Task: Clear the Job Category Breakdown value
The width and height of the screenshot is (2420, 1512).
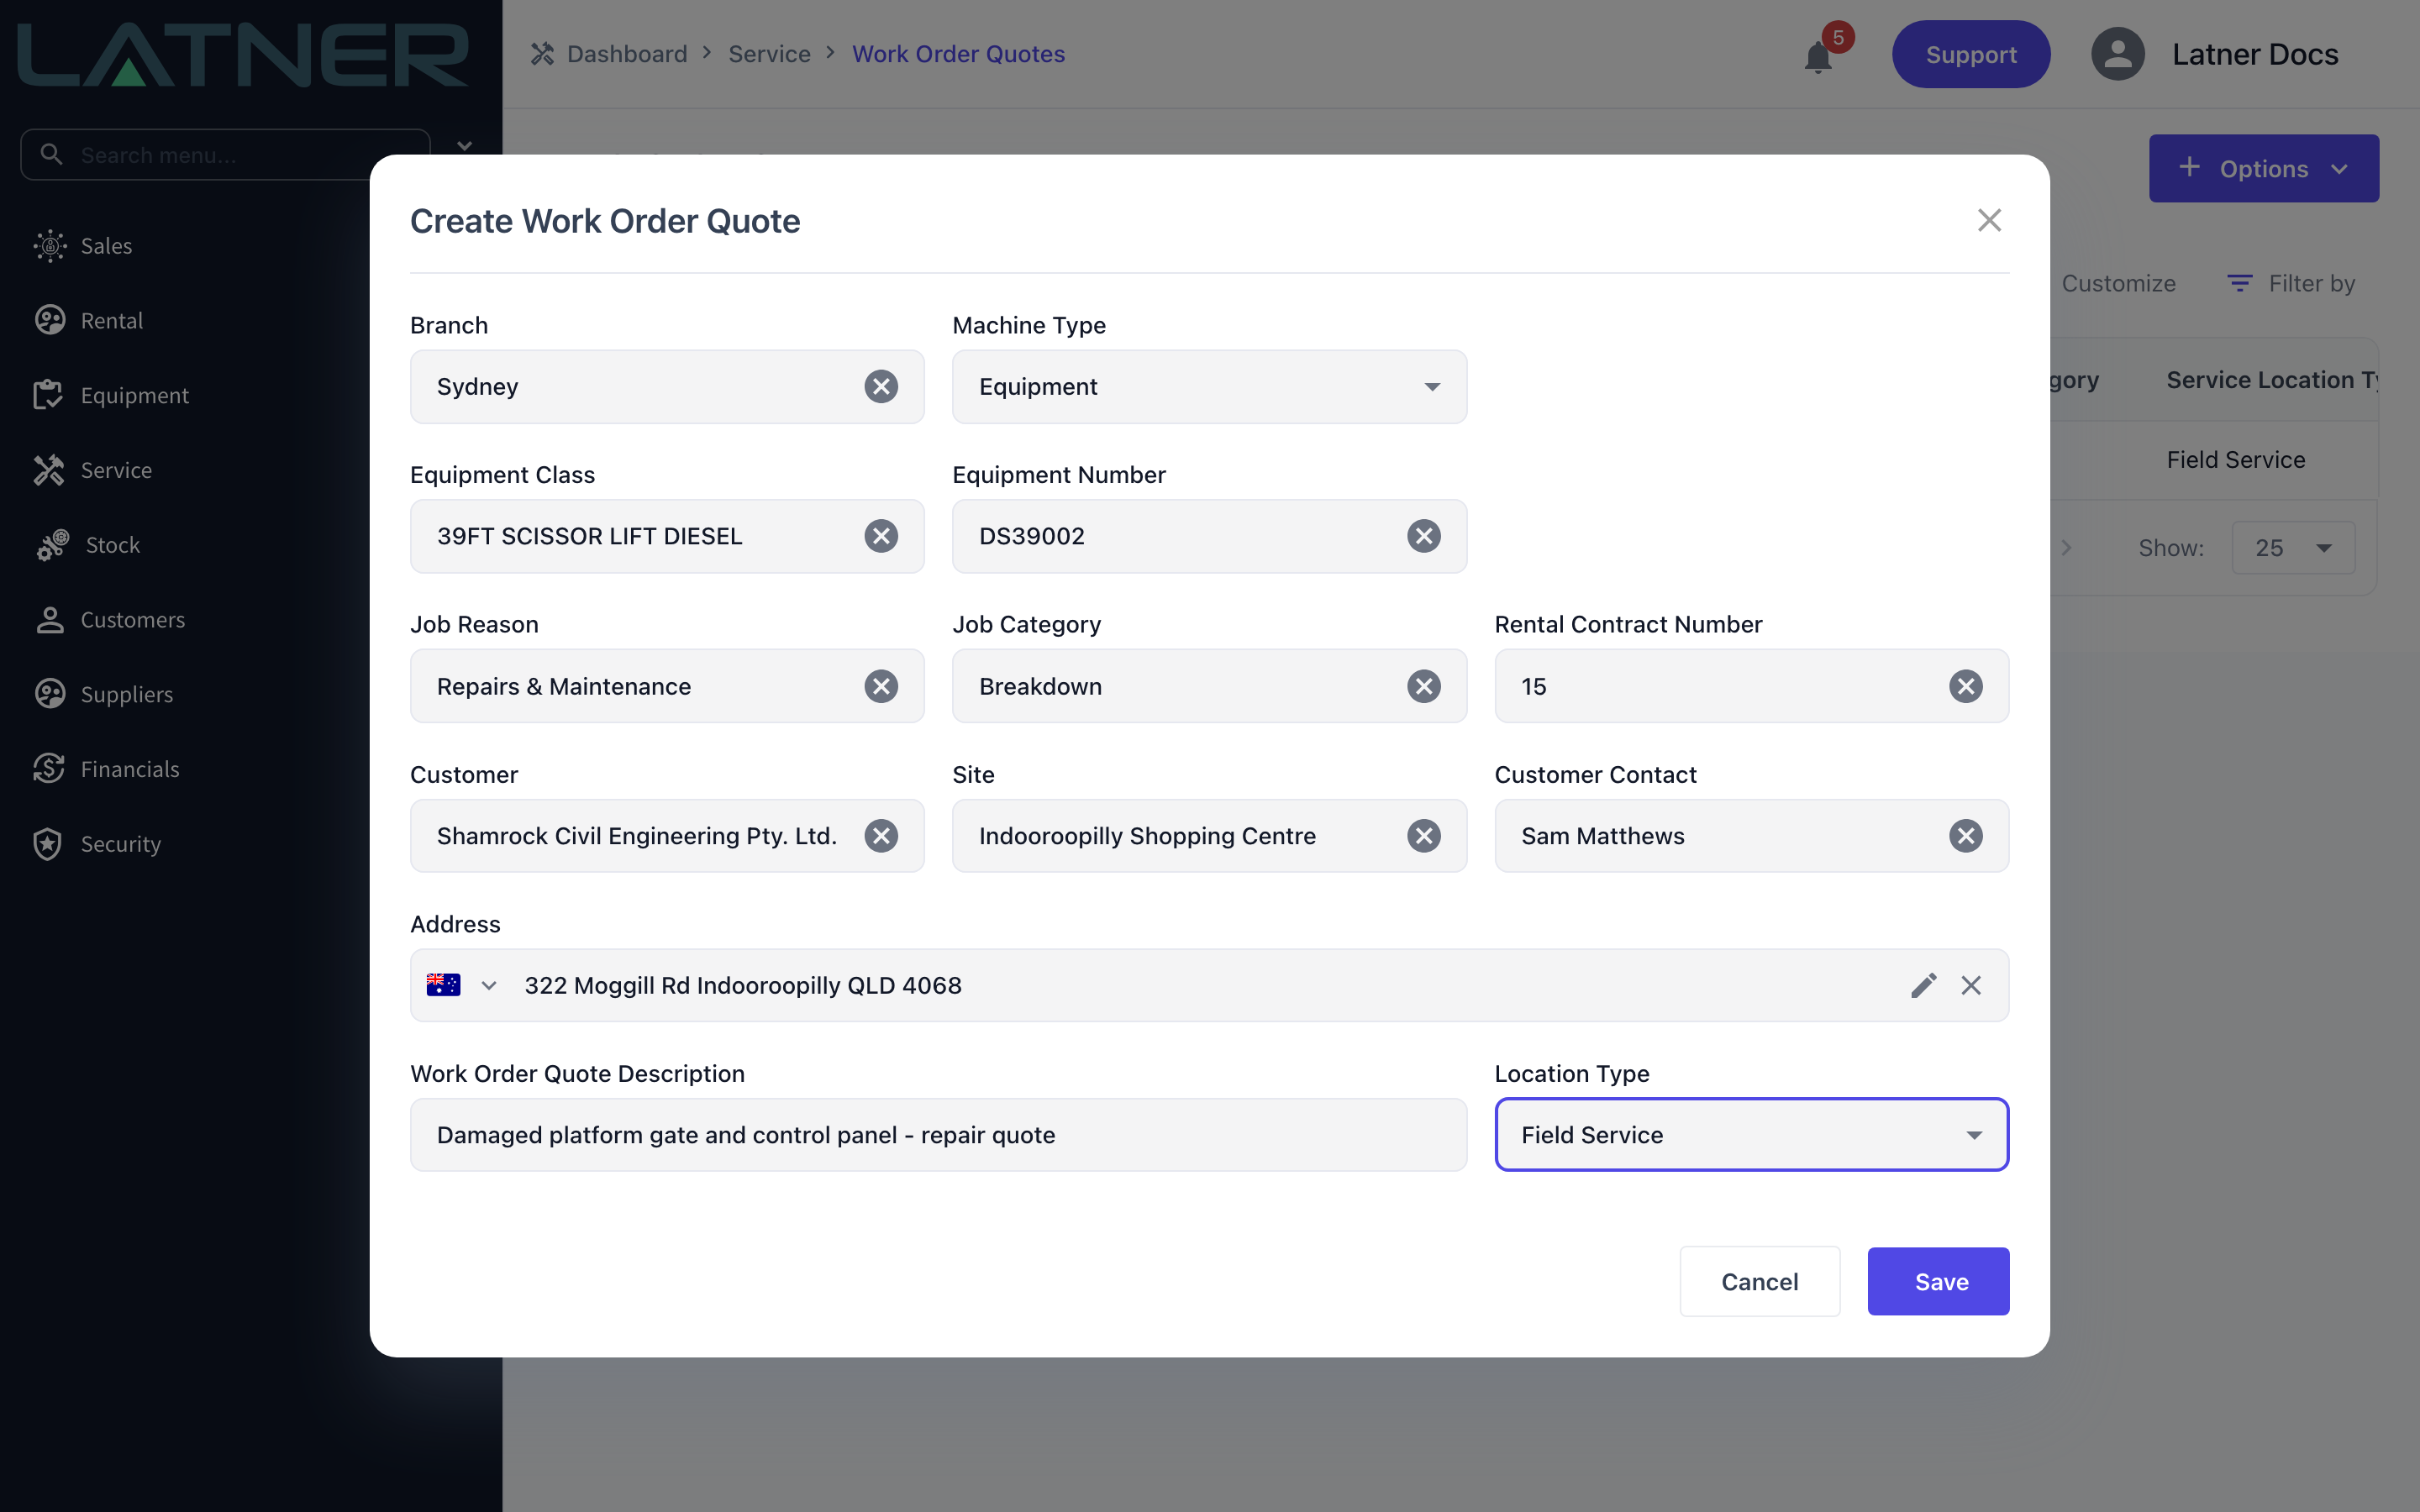Action: (1424, 686)
